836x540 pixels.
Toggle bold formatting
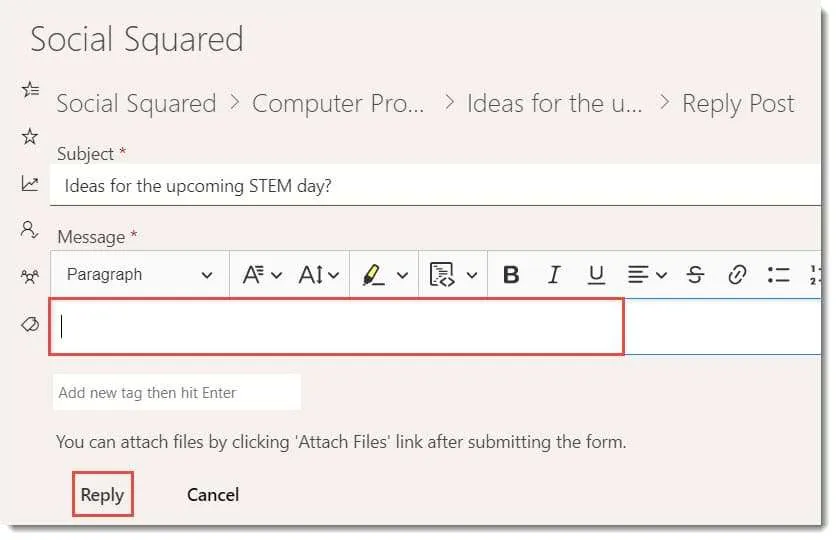click(x=511, y=275)
